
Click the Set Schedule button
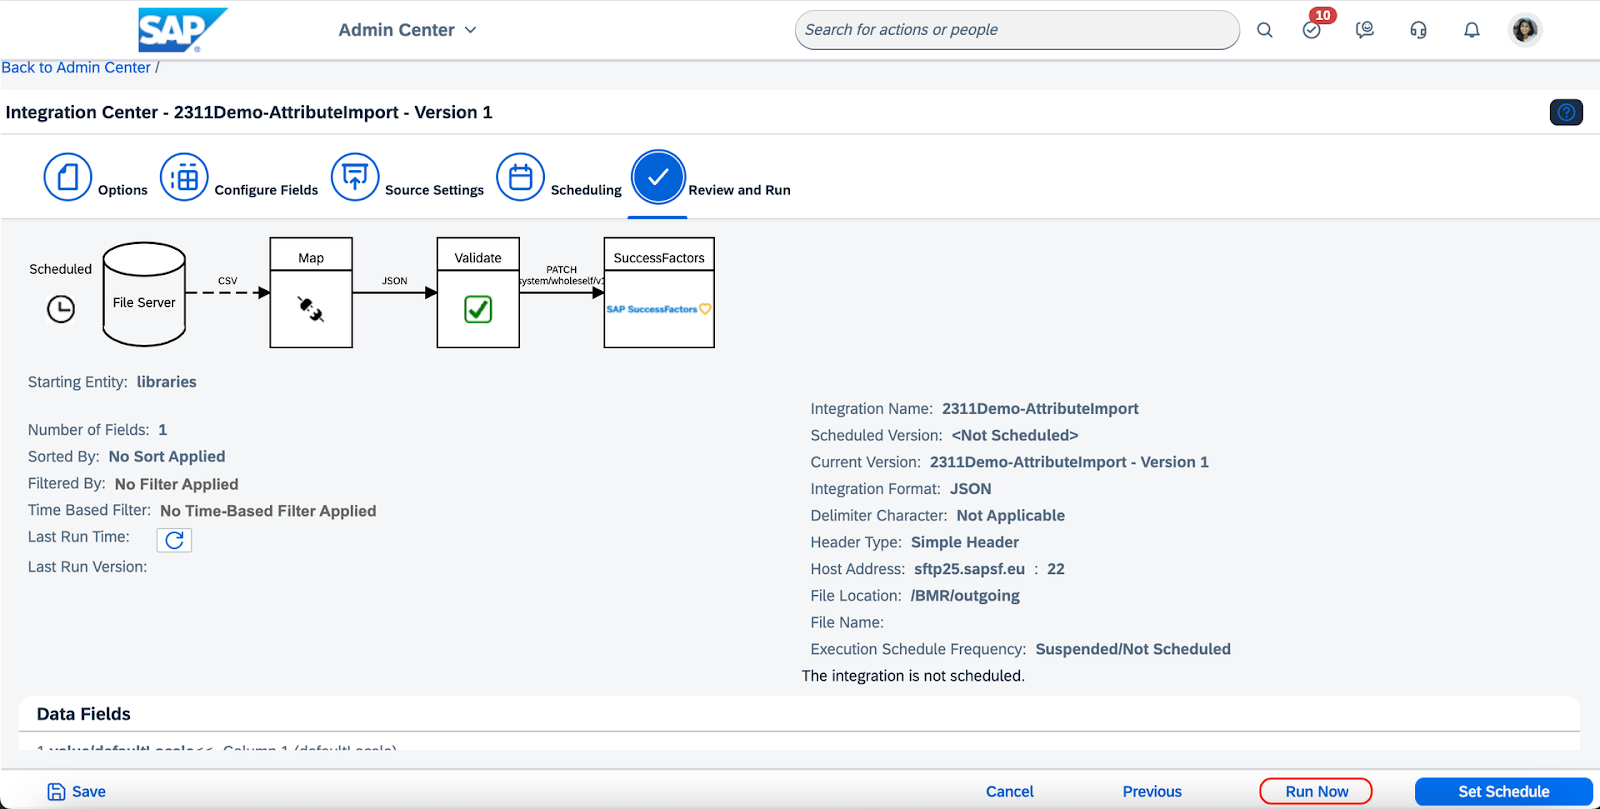tap(1504, 791)
